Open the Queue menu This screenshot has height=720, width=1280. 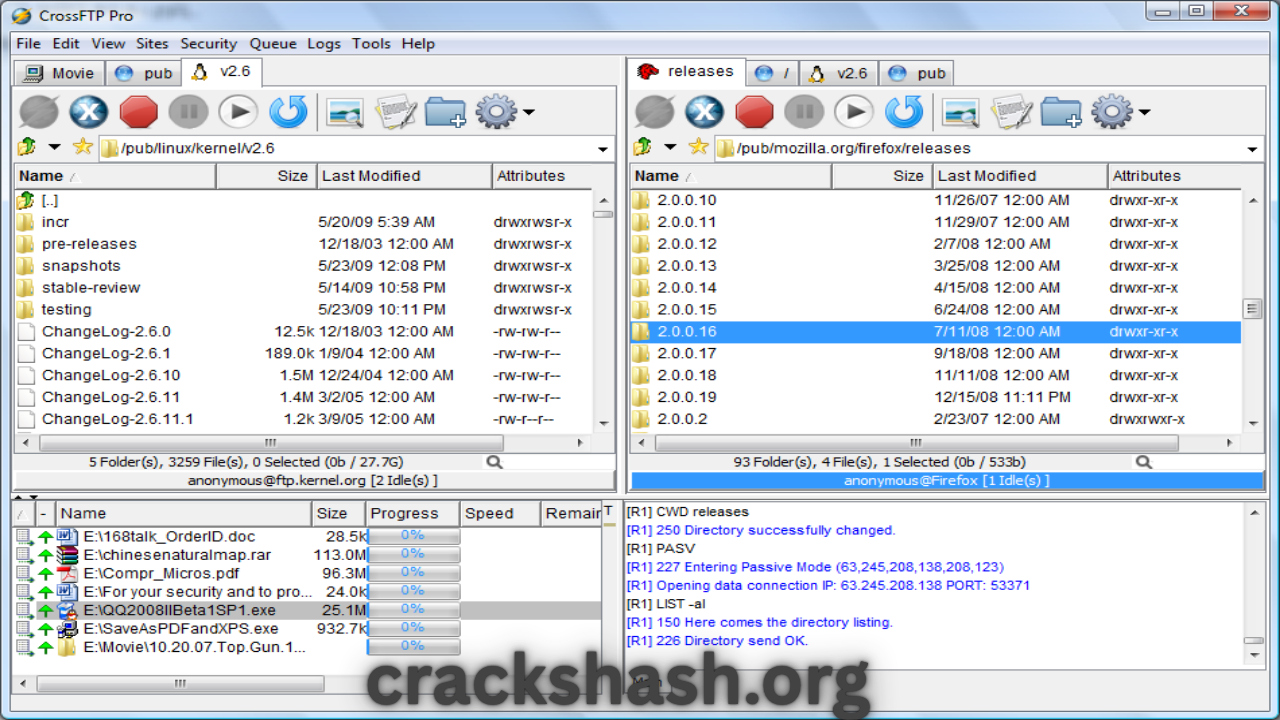pyautogui.click(x=273, y=43)
